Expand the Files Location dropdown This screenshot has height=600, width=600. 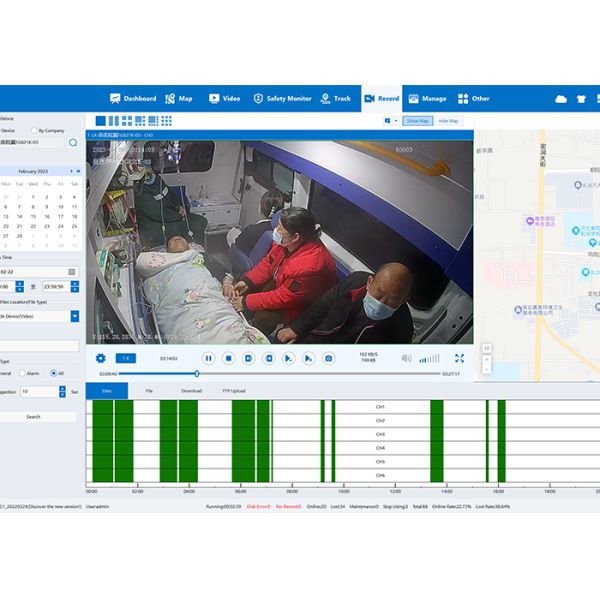pyautogui.click(x=74, y=316)
